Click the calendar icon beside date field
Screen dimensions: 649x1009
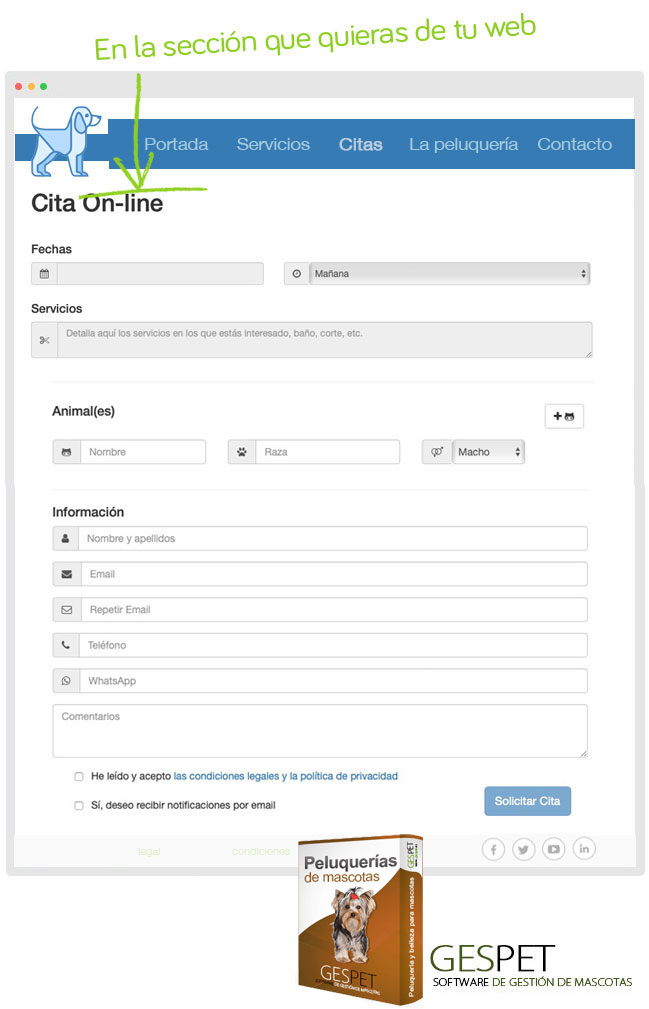(x=44, y=274)
